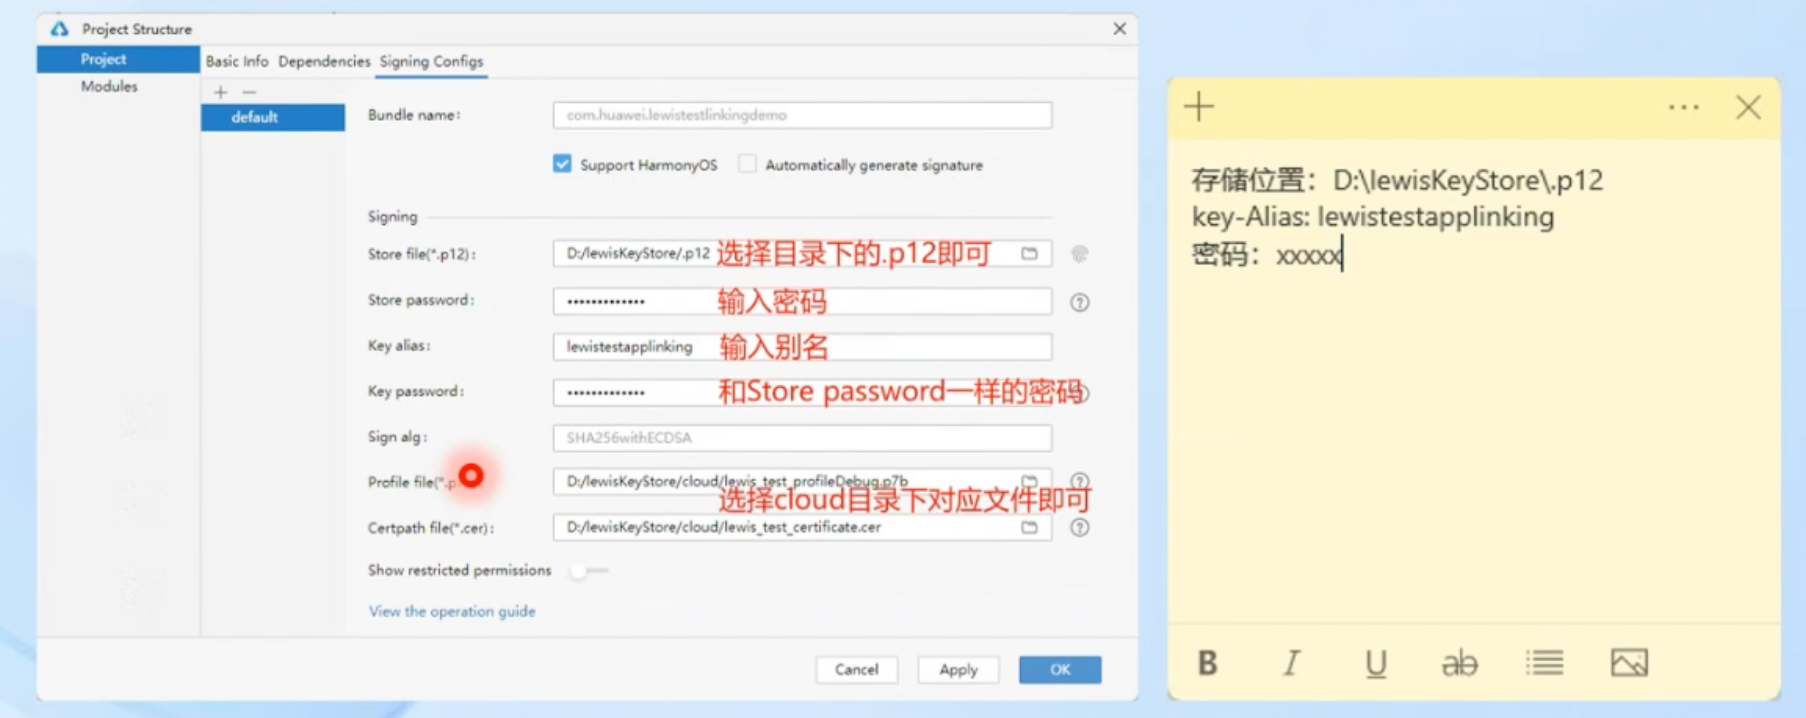Click the Key alias input field

pos(802,346)
